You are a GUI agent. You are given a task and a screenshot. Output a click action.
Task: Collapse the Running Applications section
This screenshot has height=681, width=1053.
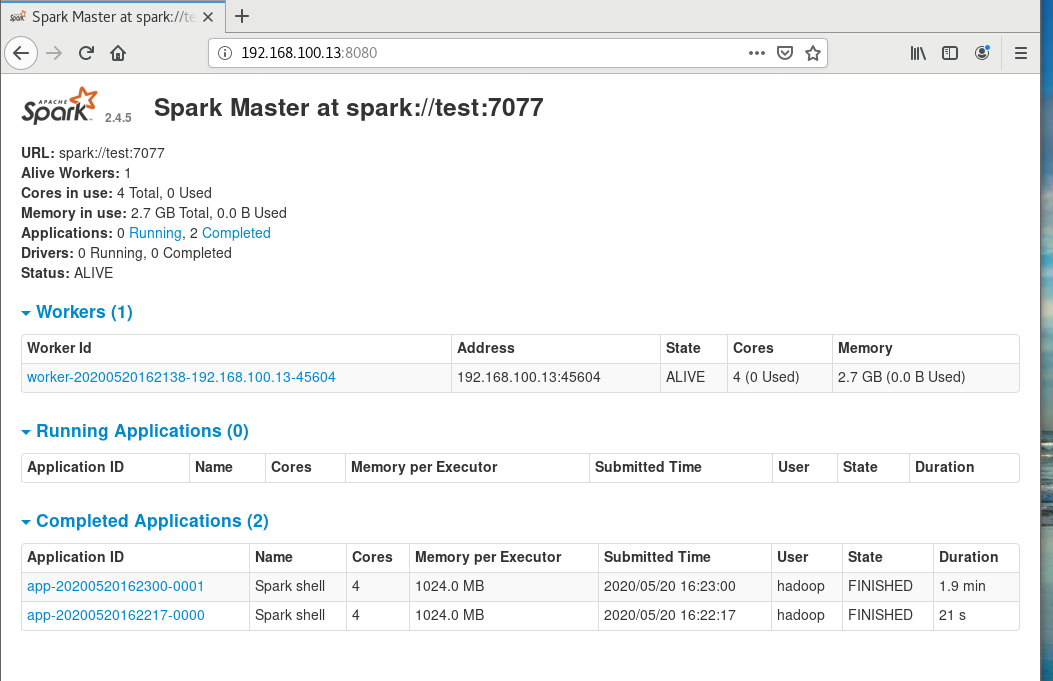pyautogui.click(x=135, y=431)
